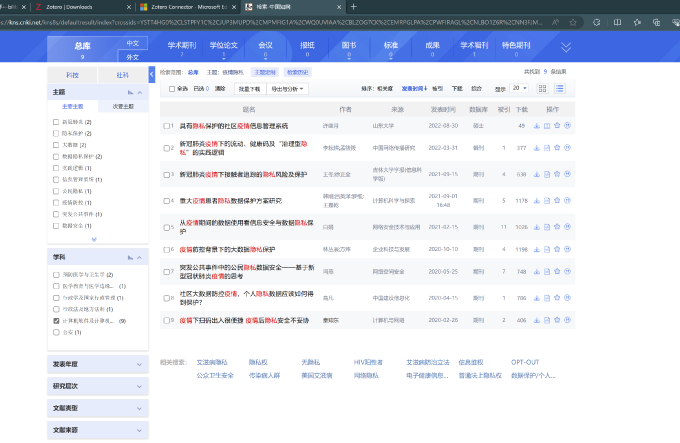
Task: Expand the 发表年度 filter panel
Action: [98, 364]
